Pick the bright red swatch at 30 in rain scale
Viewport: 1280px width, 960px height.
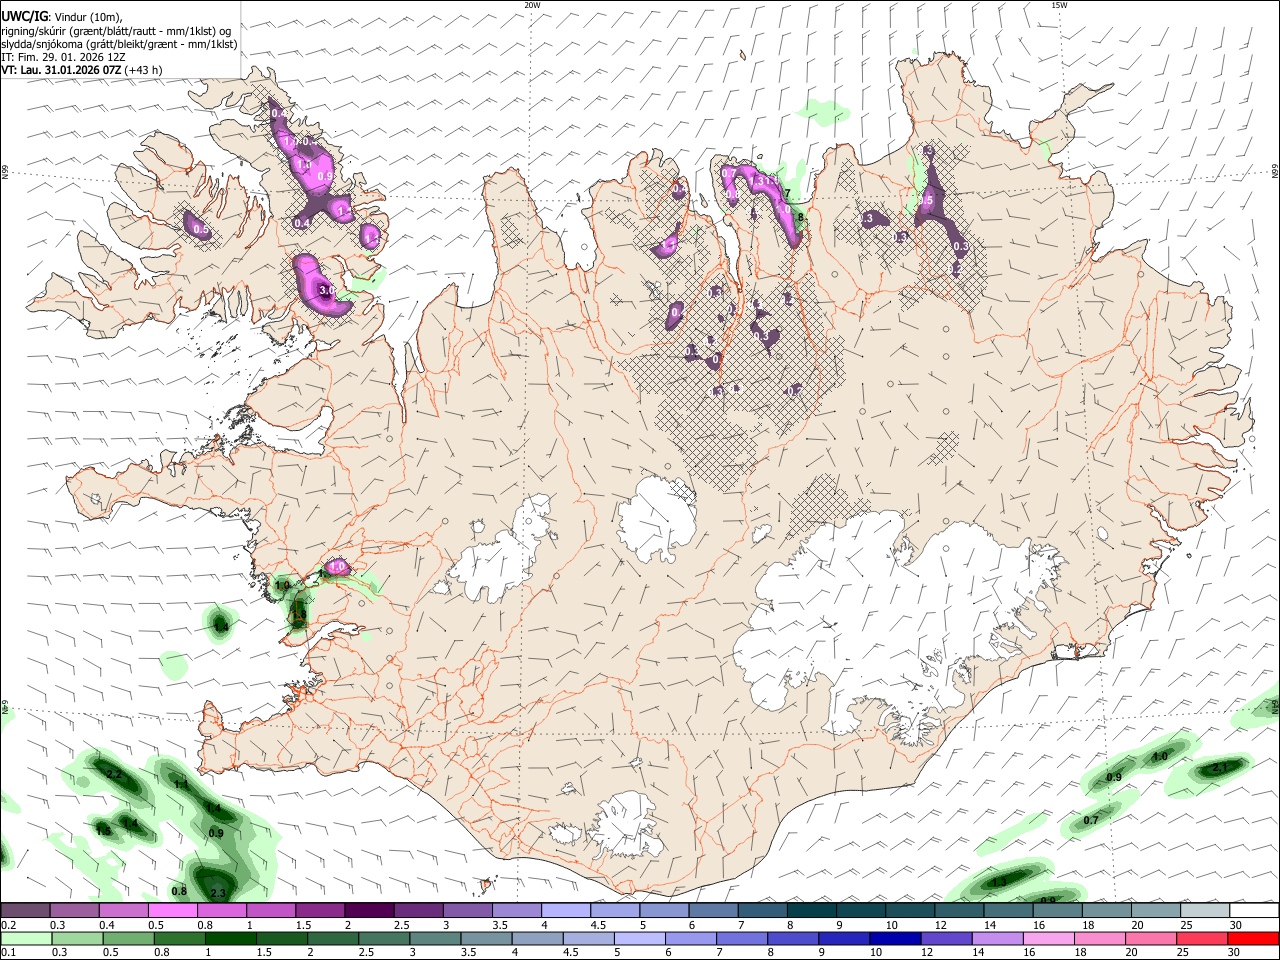[x=1253, y=938]
